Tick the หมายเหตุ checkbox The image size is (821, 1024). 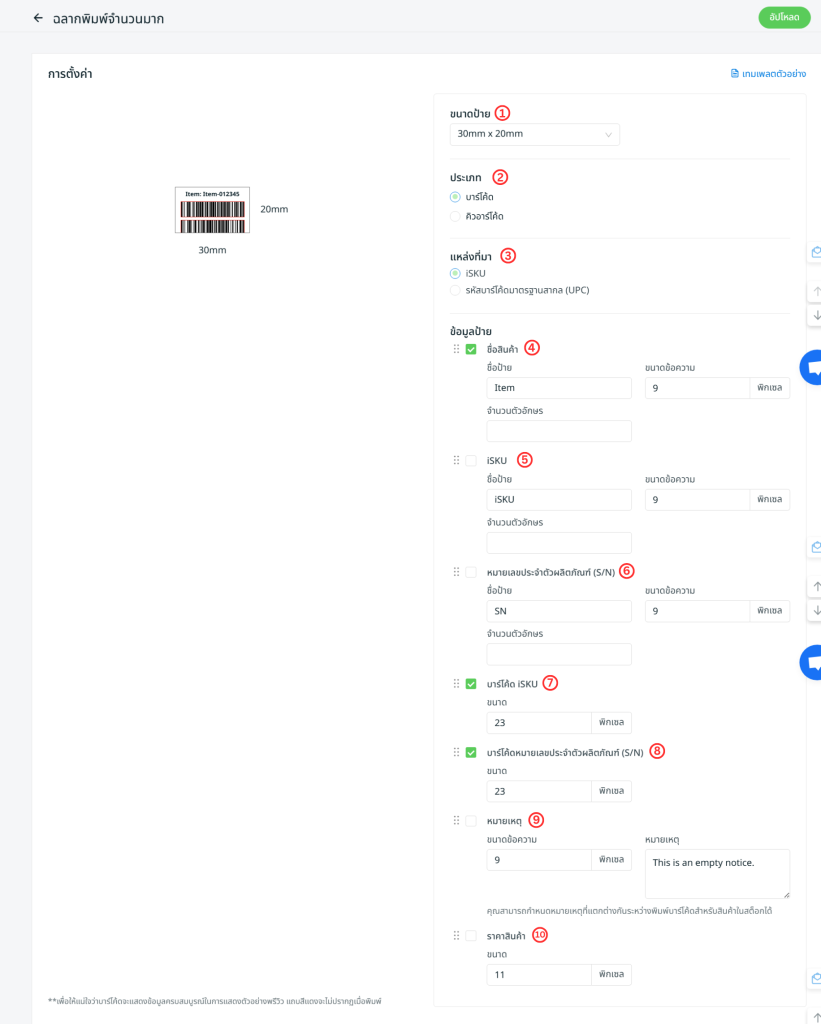[x=471, y=821]
